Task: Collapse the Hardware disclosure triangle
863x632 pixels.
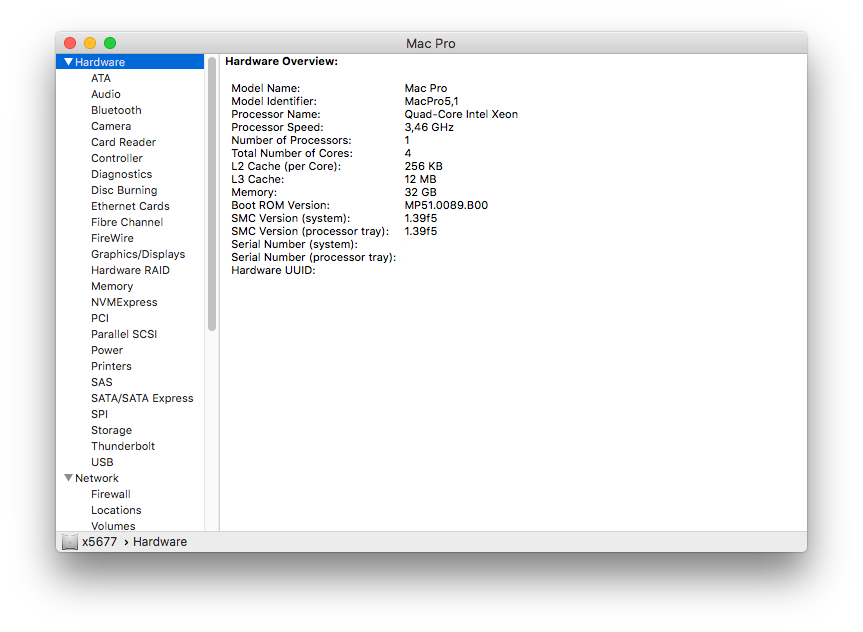Action: point(68,62)
